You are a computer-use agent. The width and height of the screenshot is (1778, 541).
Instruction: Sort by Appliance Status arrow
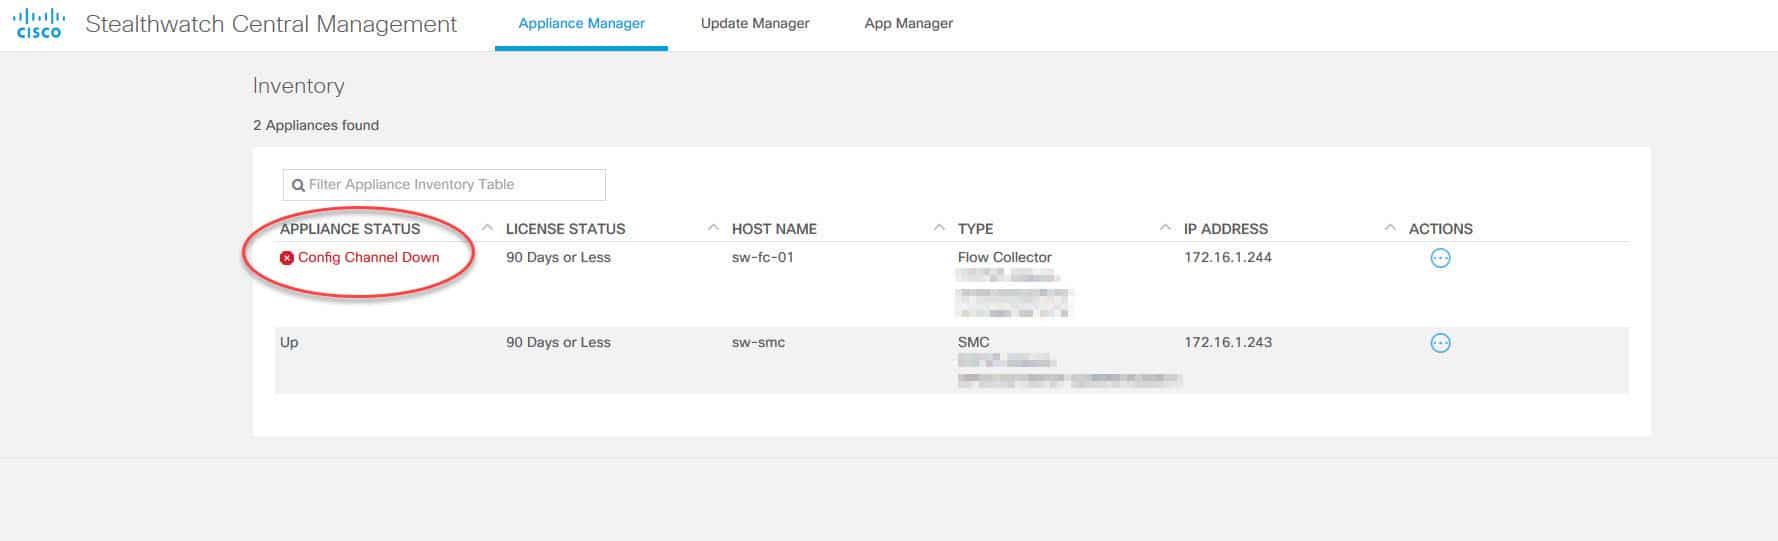[x=487, y=228]
